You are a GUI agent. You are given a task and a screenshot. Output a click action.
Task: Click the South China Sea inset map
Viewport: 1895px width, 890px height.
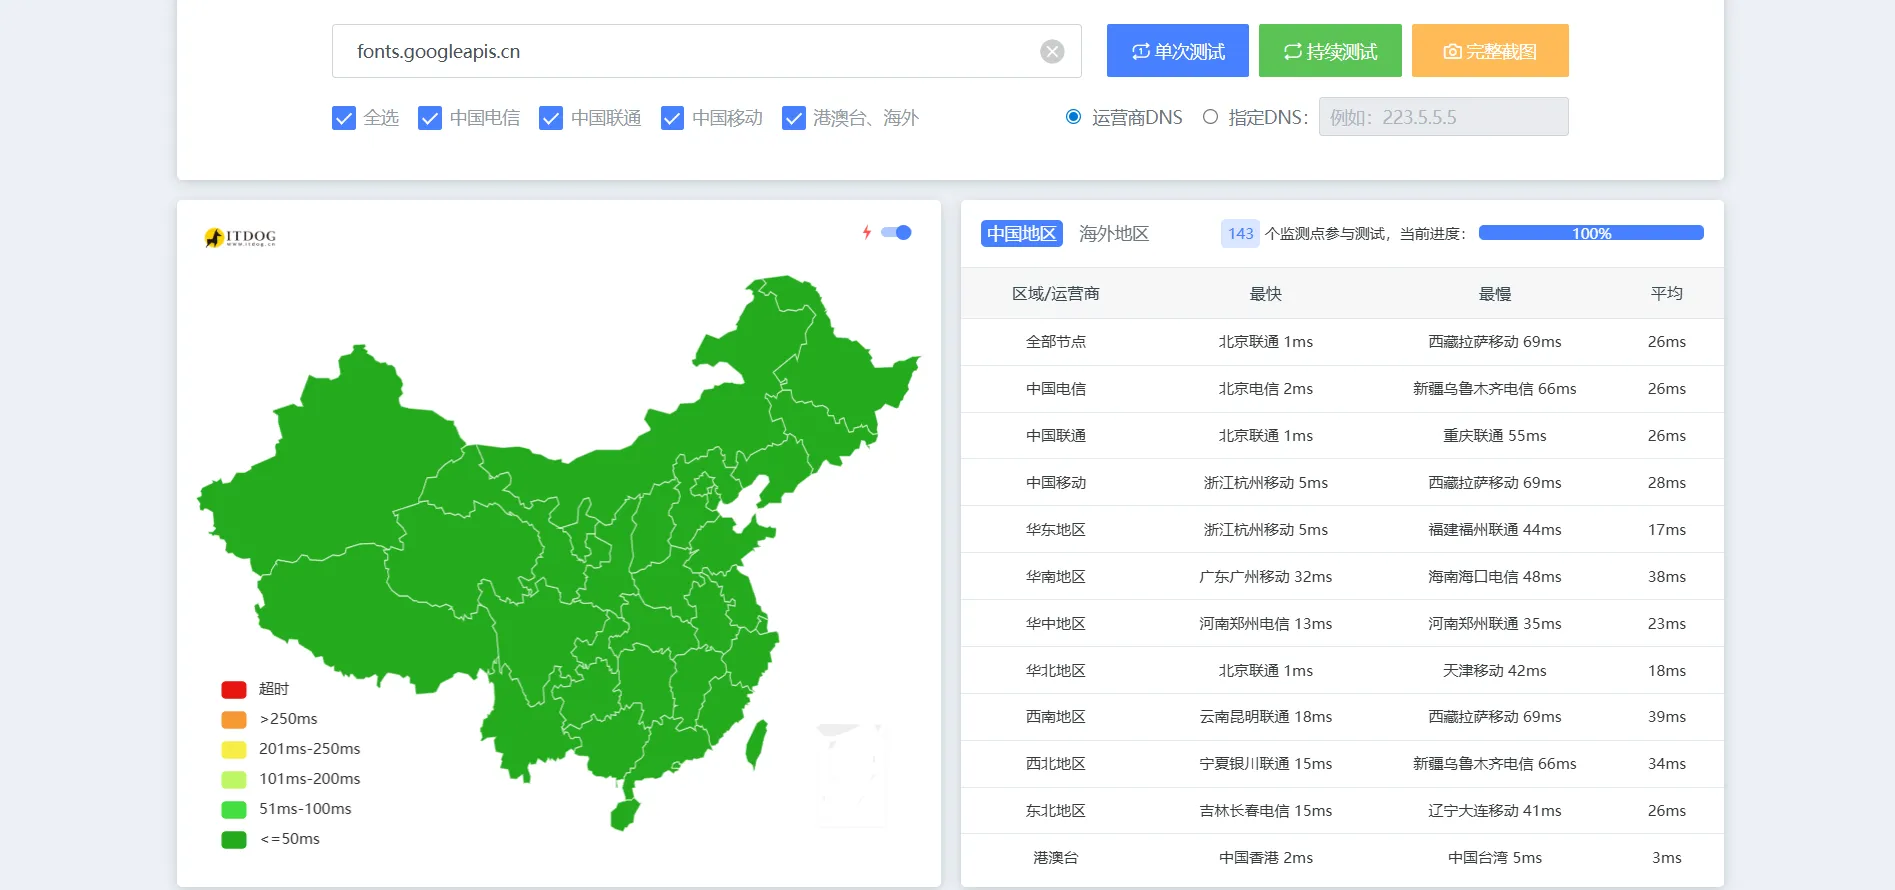851,775
